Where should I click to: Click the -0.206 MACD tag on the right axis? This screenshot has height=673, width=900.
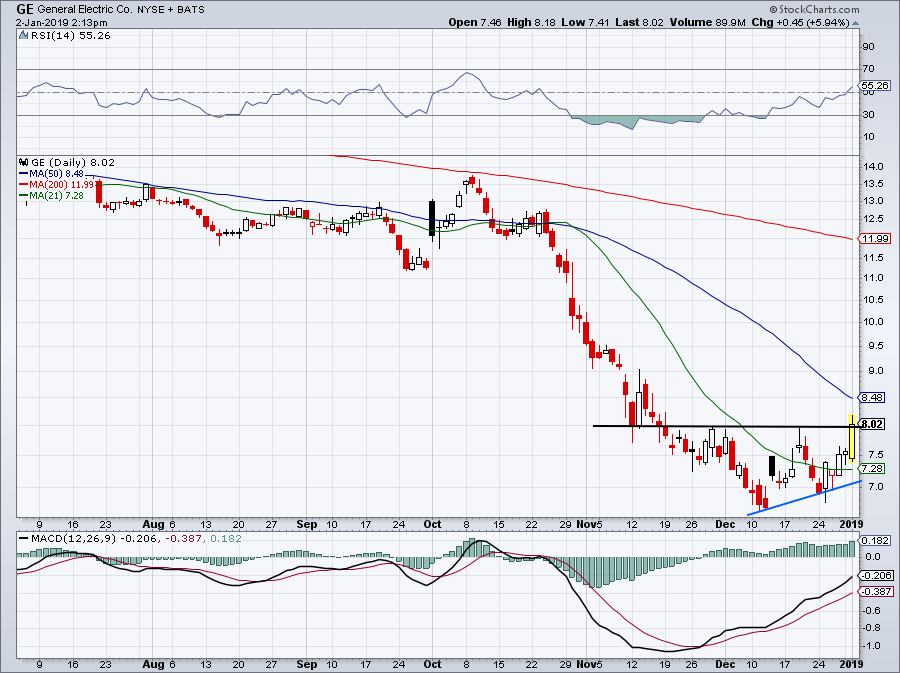876,575
